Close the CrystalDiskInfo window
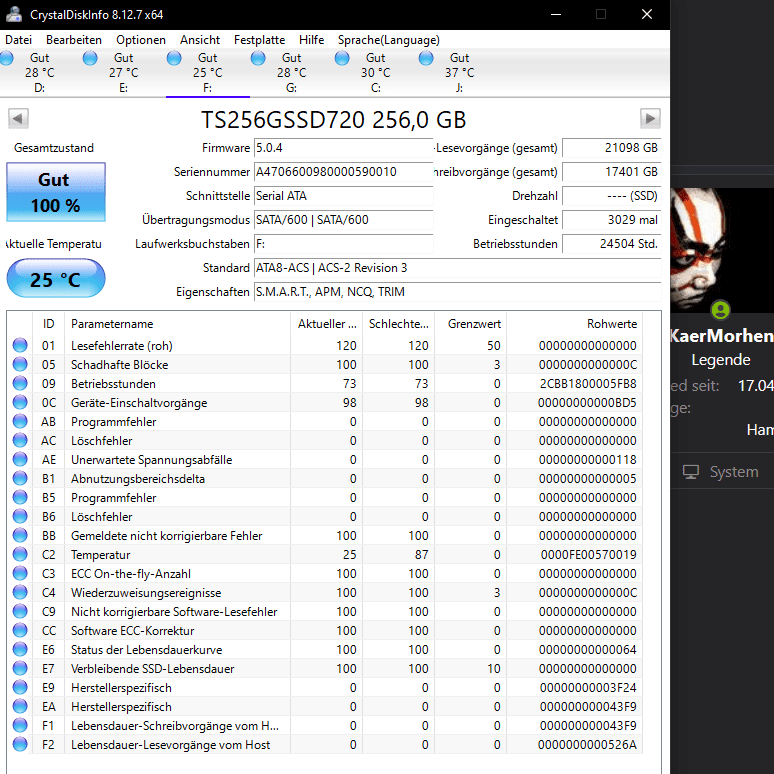The image size is (774, 774). coord(647,14)
